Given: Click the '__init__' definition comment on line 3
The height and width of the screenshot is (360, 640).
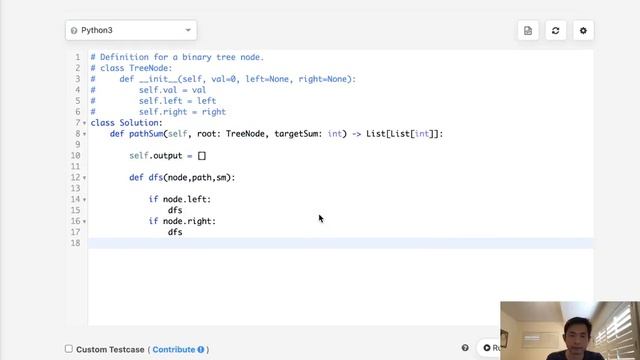Looking at the screenshot, I should coord(238,79).
